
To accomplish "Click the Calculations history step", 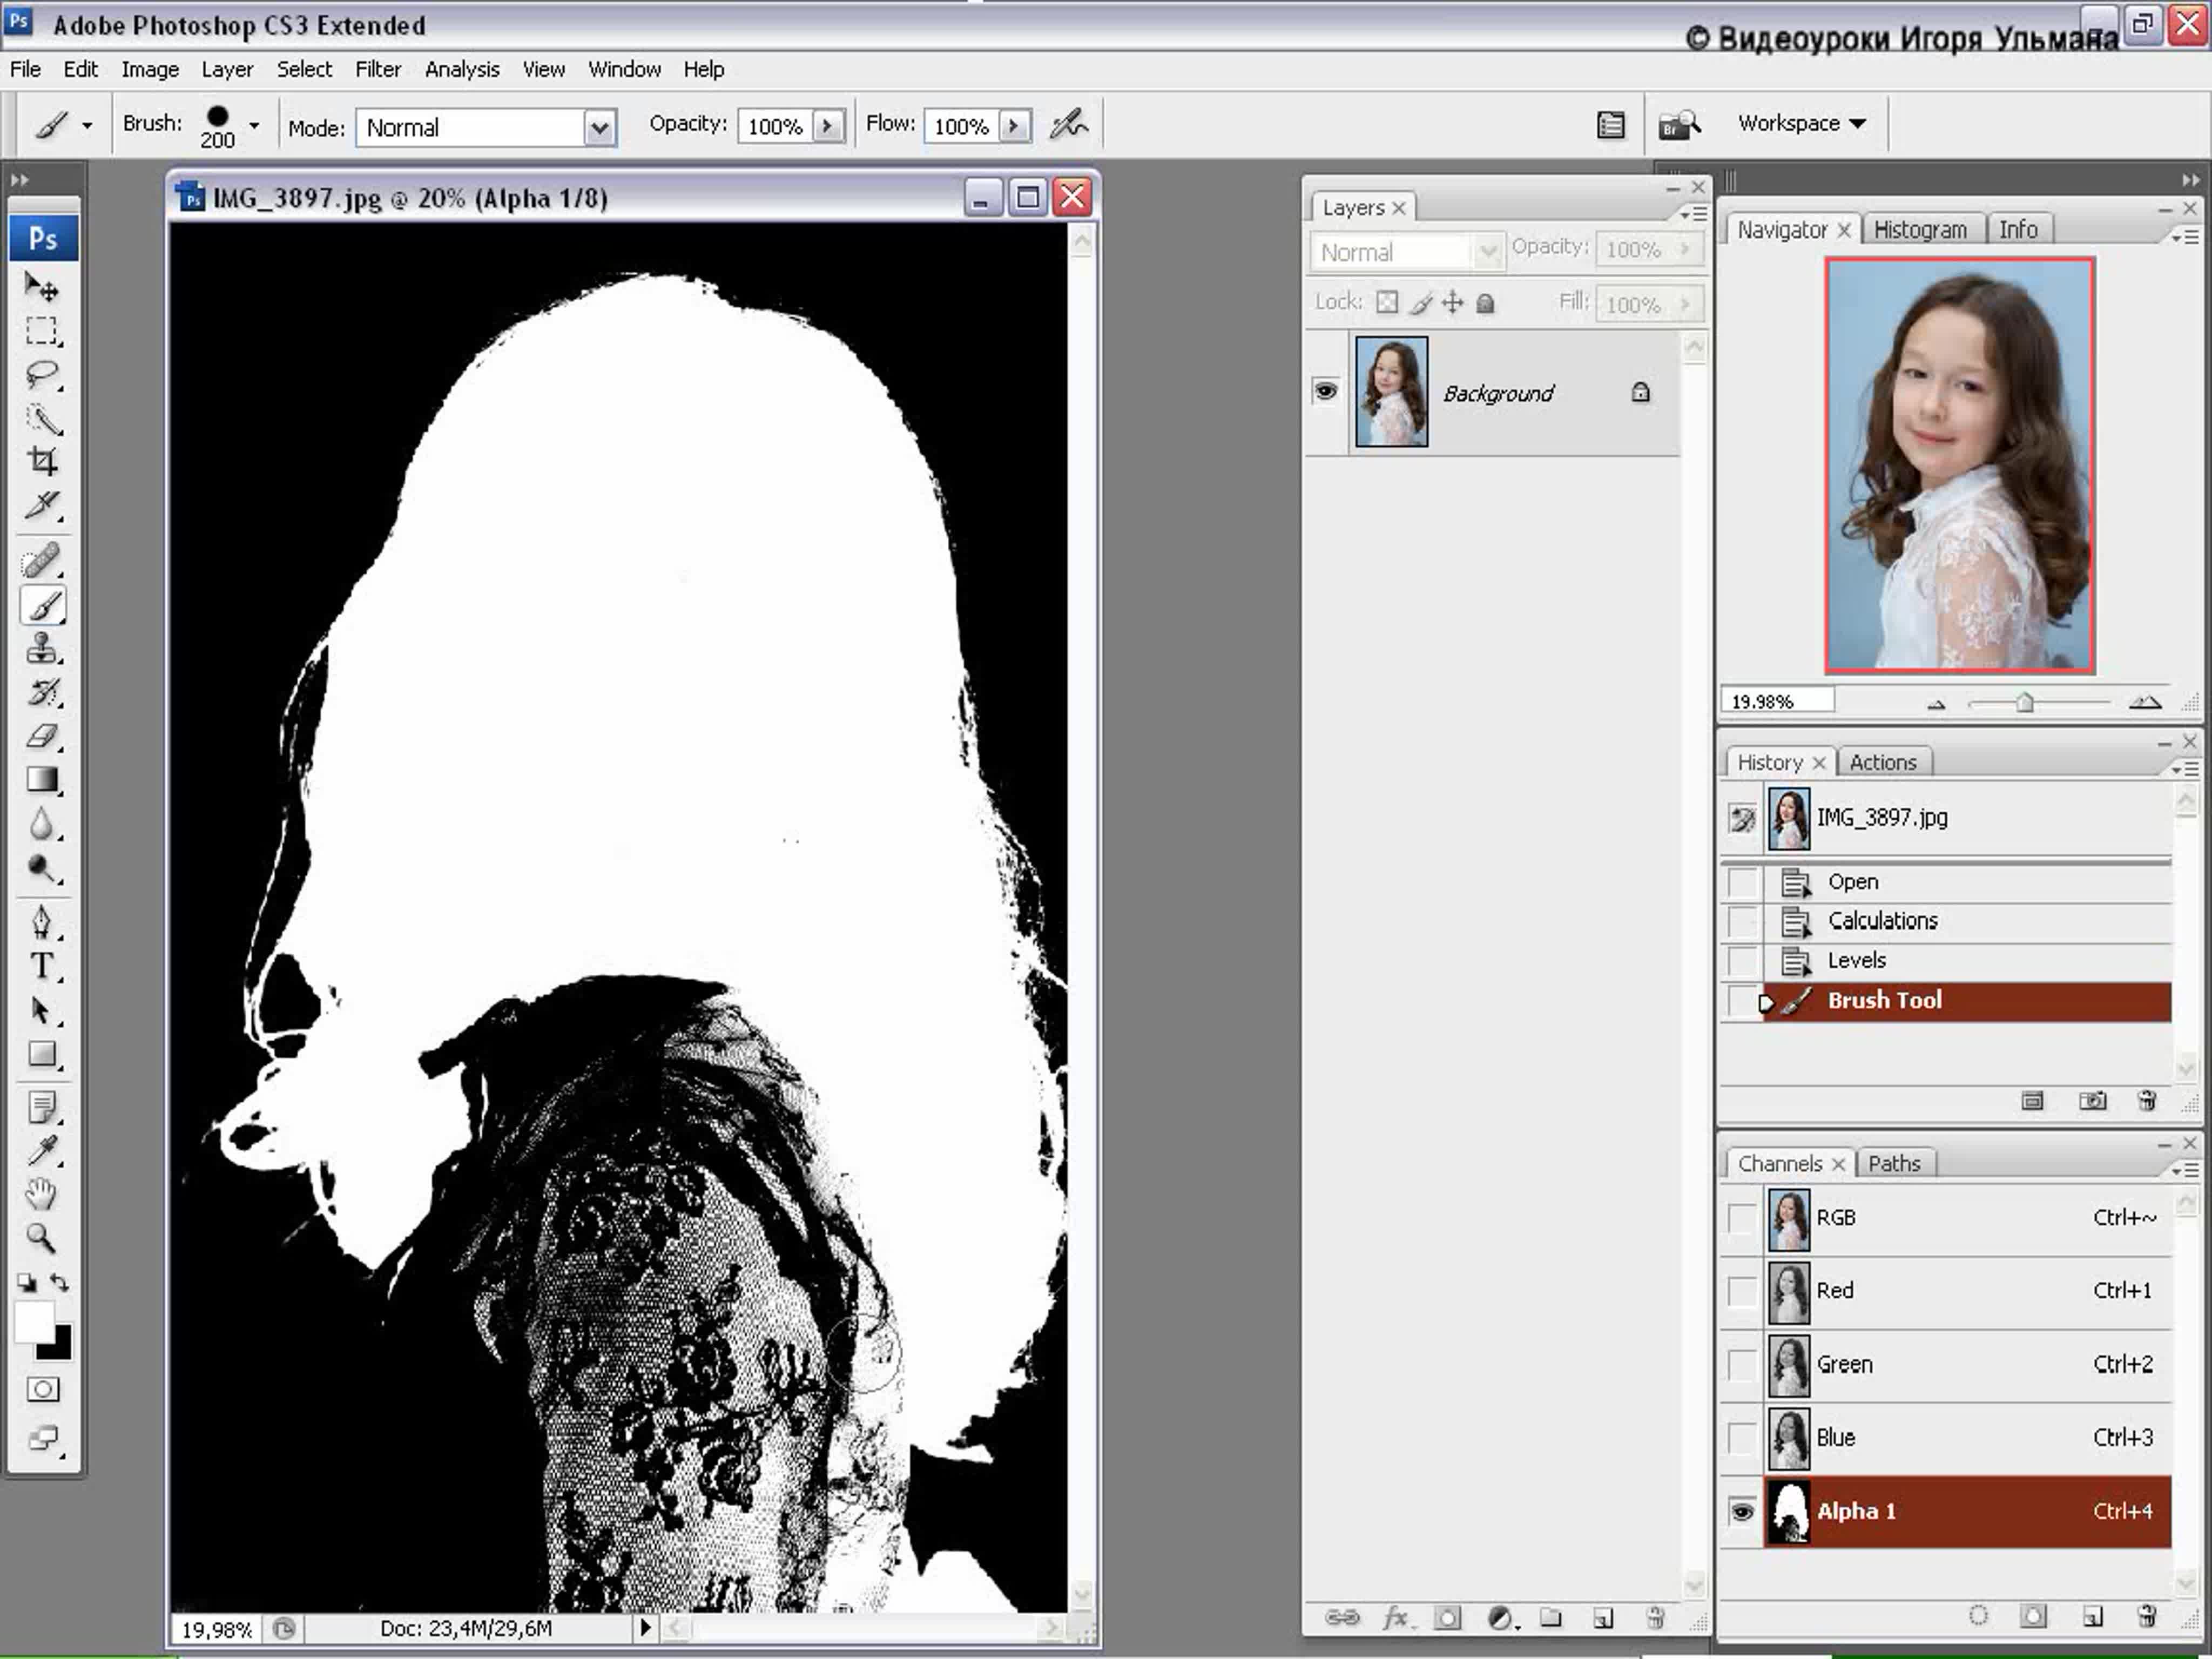I will 1882,920.
